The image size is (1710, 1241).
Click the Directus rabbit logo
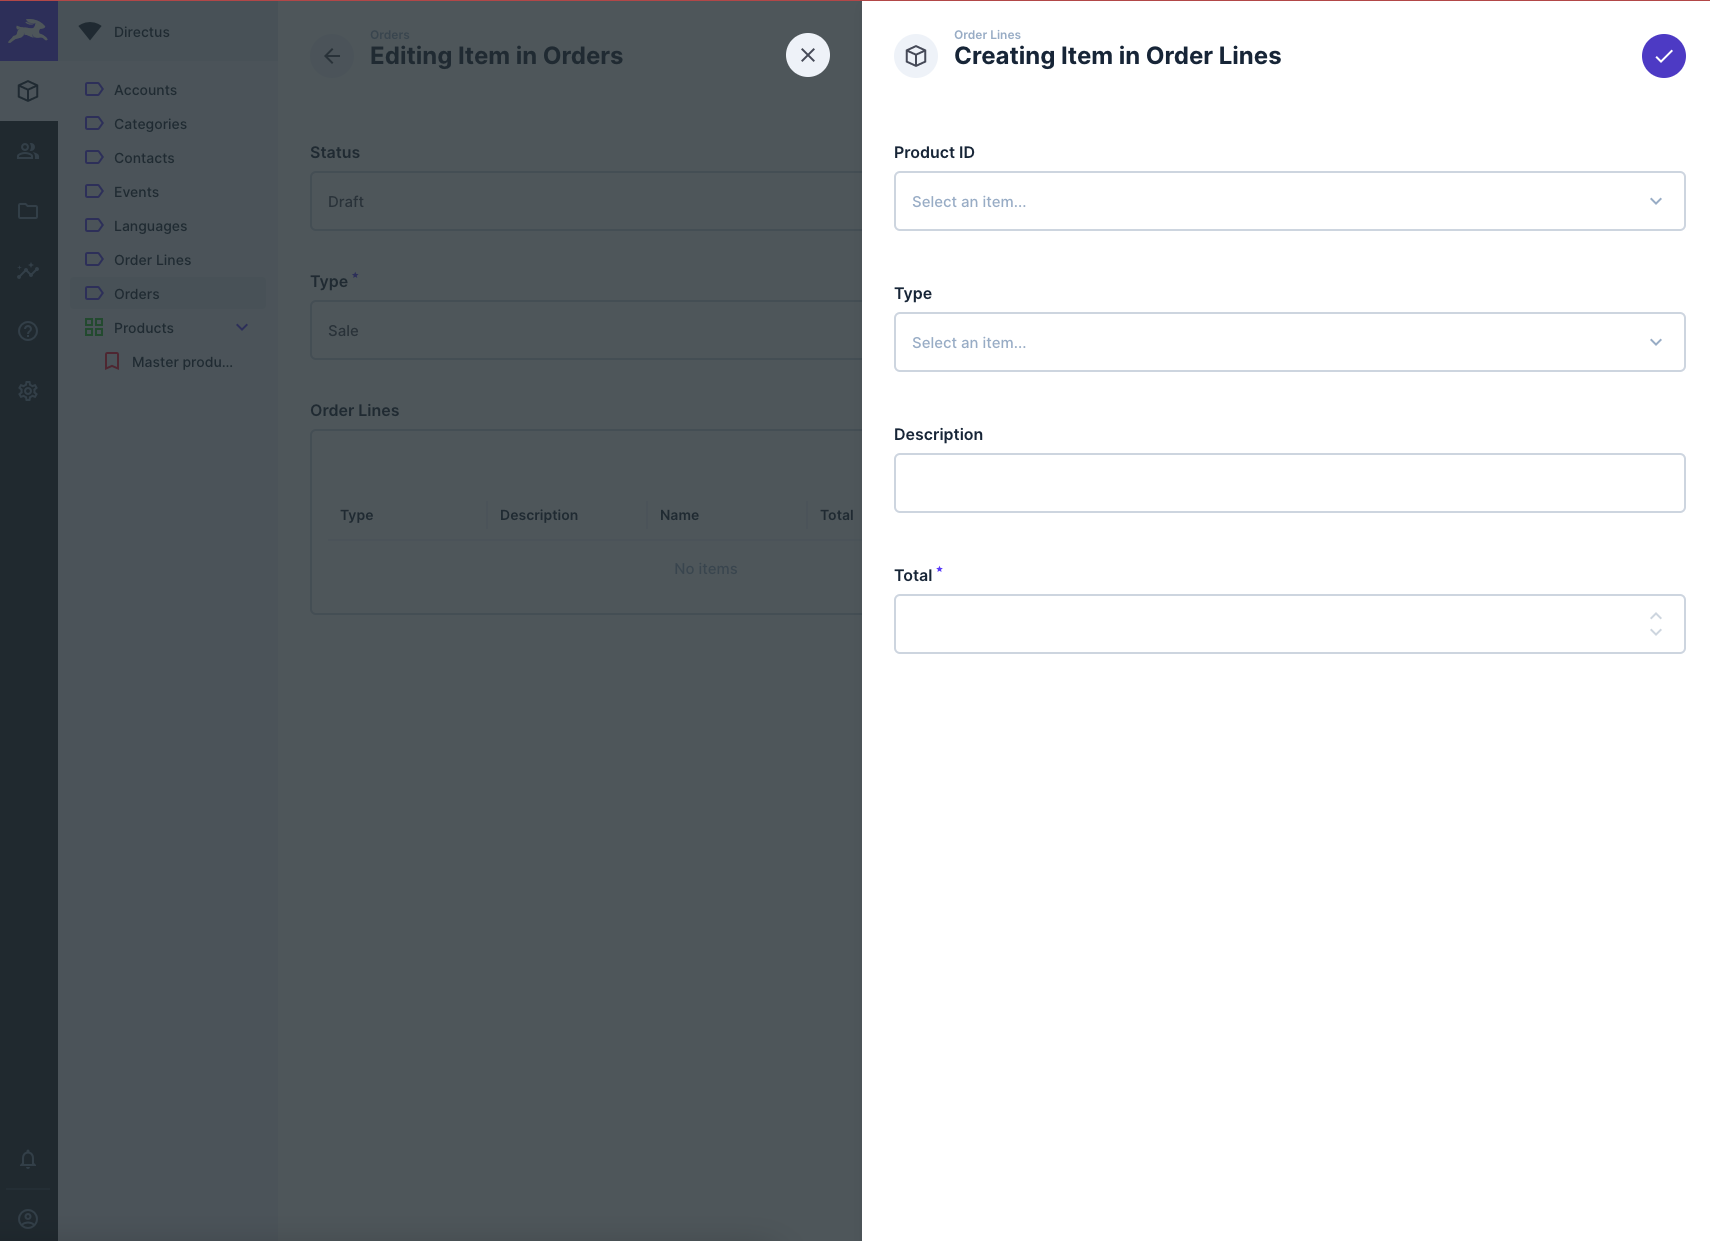[x=29, y=31]
